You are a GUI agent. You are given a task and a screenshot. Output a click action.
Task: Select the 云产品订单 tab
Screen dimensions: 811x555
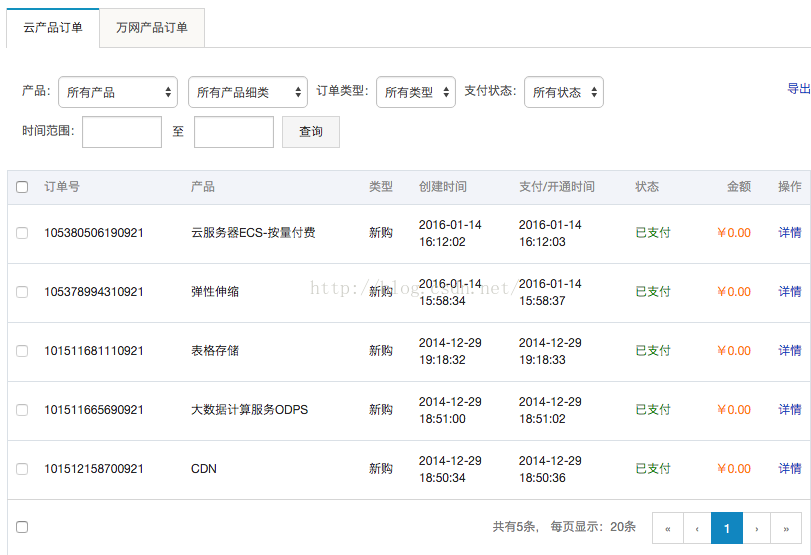point(53,28)
